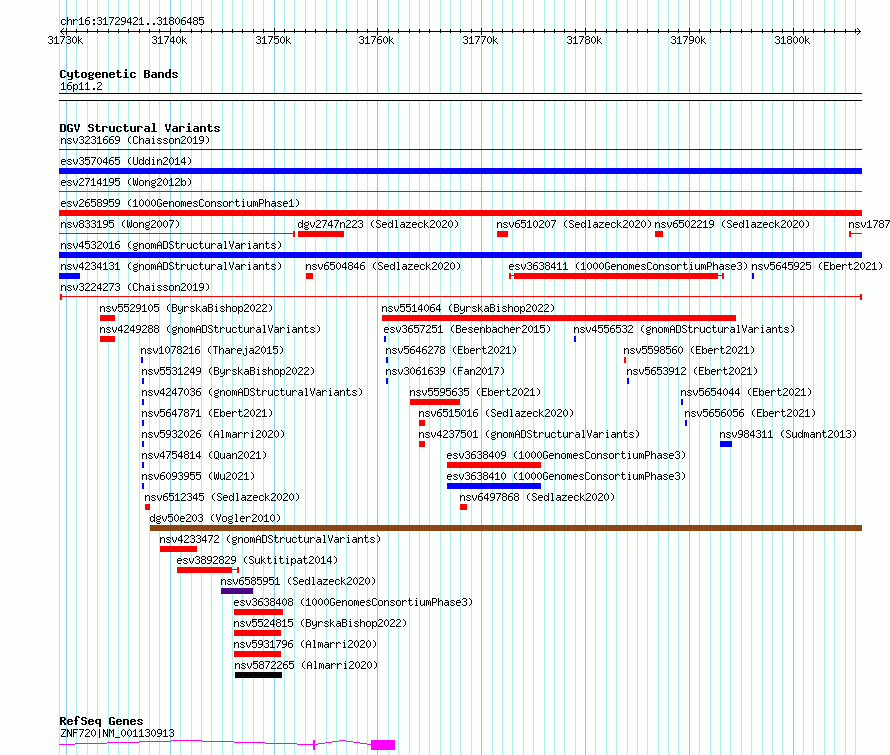The image size is (890, 755).
Task: Click nsv5653912 (Ebert2021) label
Action: 692,371
